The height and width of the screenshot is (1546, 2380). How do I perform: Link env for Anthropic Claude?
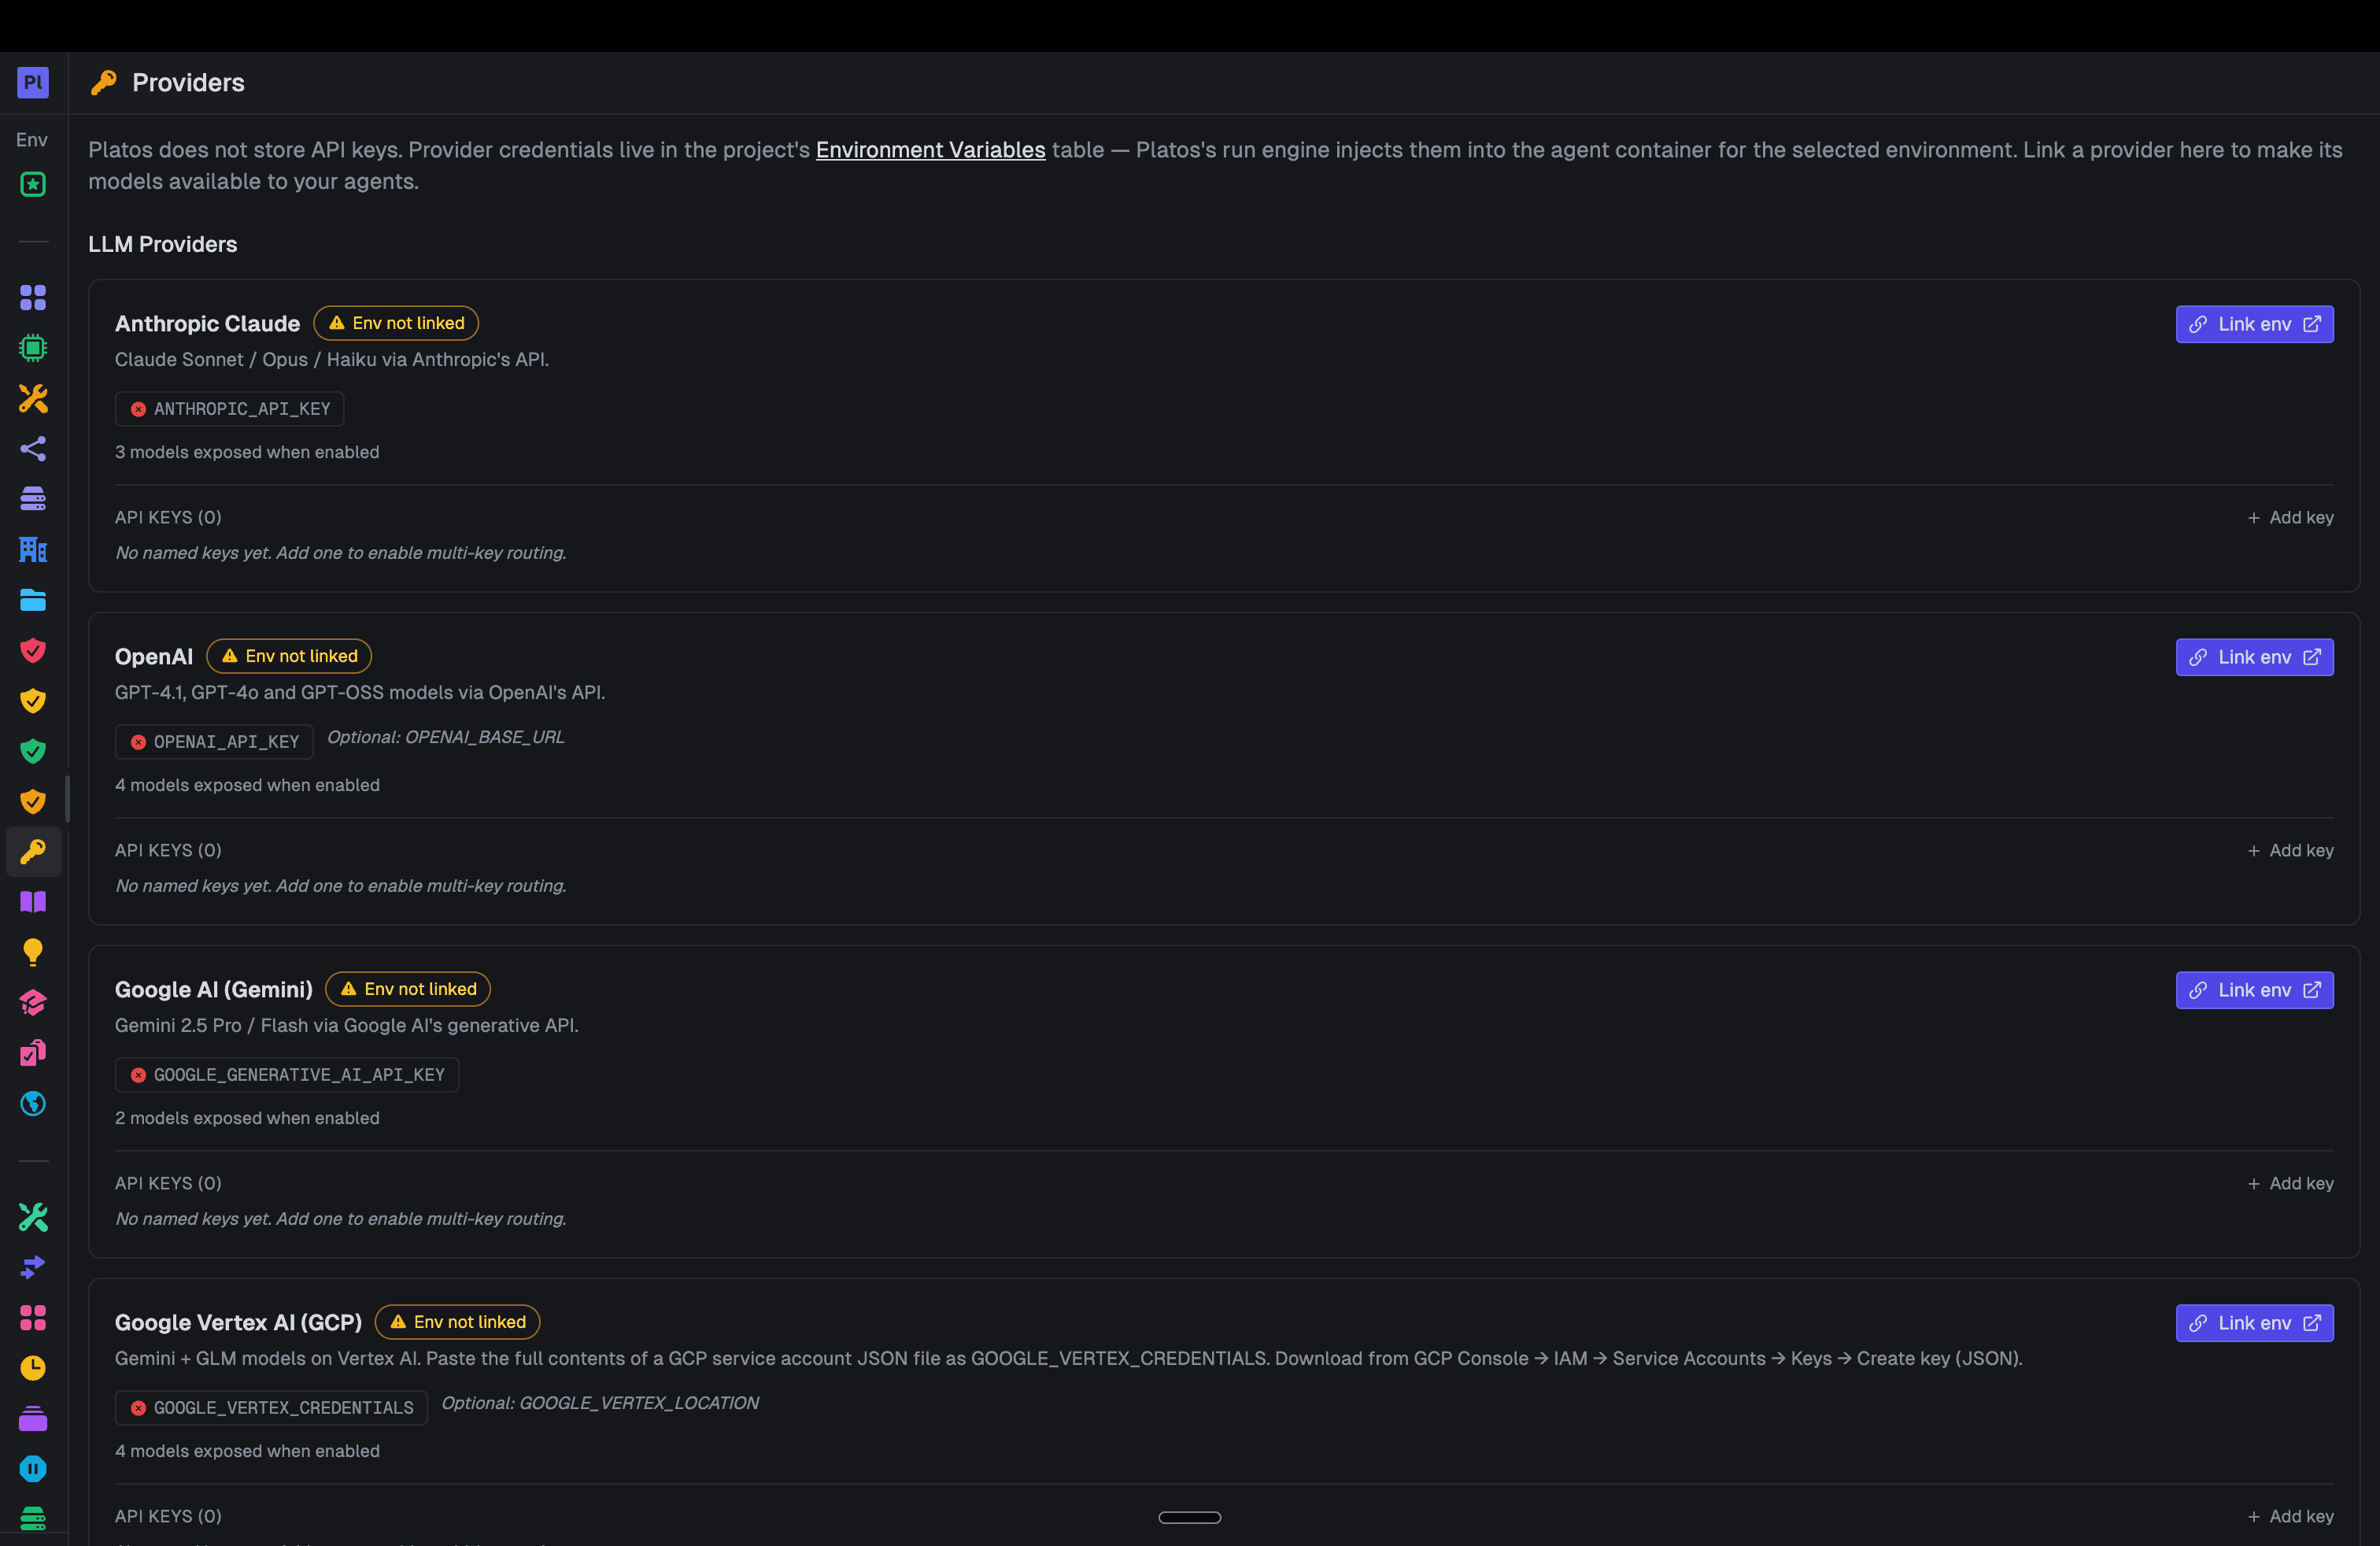[x=2254, y=324]
